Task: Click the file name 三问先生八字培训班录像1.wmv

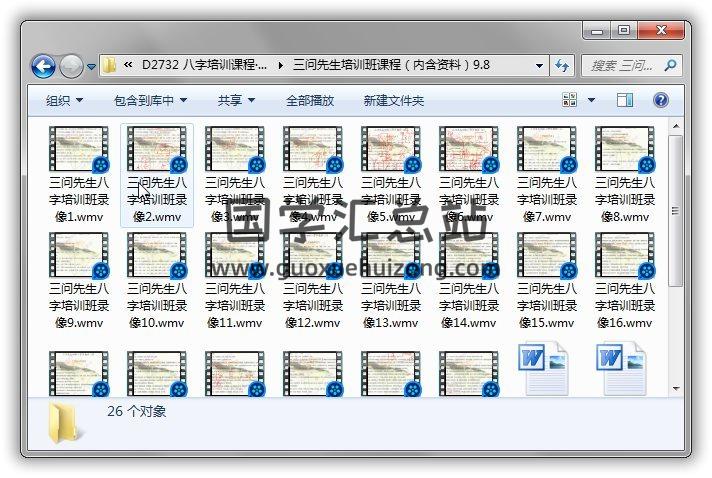Action: (79, 200)
